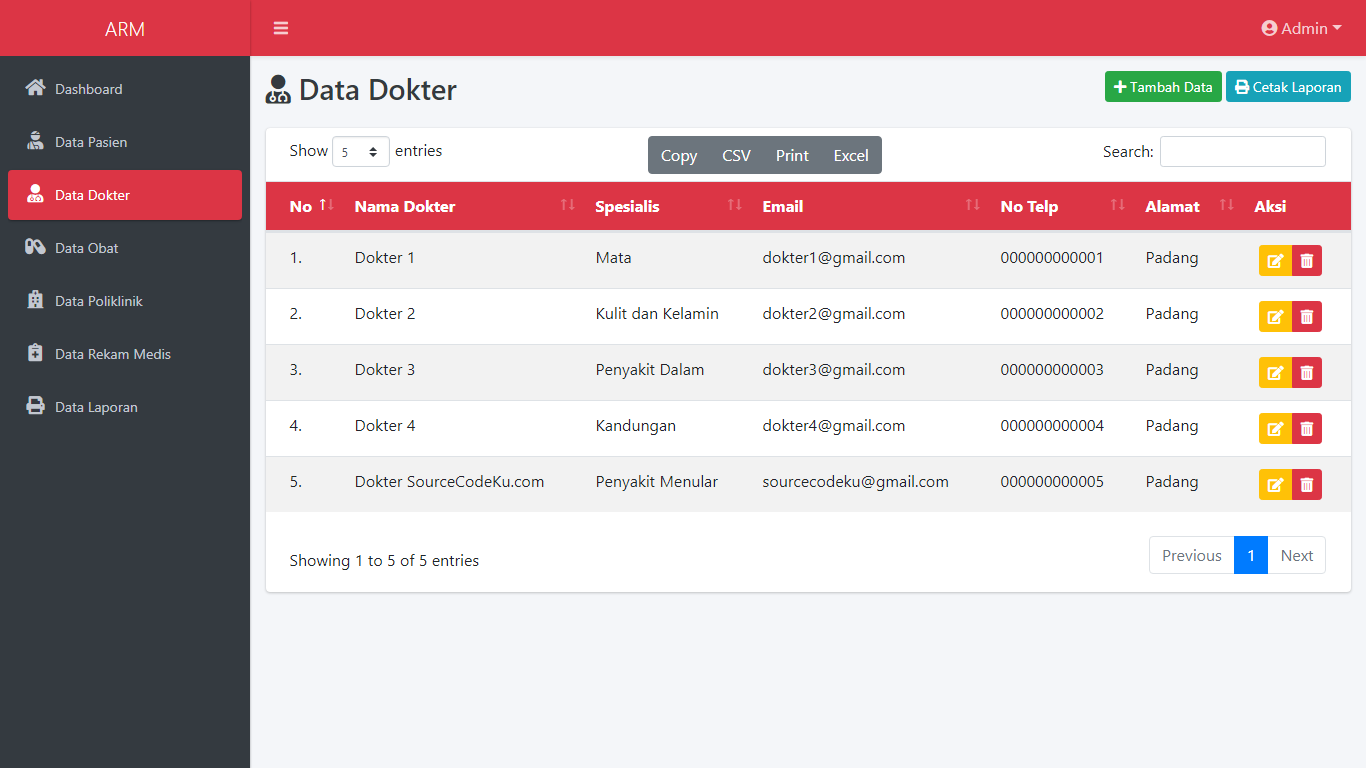Open Data Rekam Medis in the sidebar

pyautogui.click(x=125, y=353)
